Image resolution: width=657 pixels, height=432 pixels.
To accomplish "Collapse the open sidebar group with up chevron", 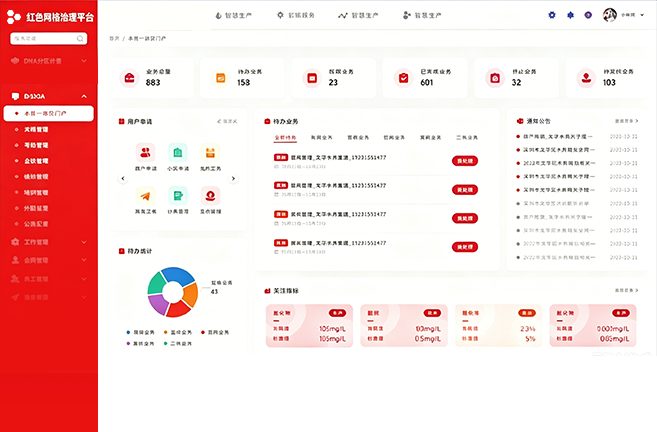I will pos(84,96).
